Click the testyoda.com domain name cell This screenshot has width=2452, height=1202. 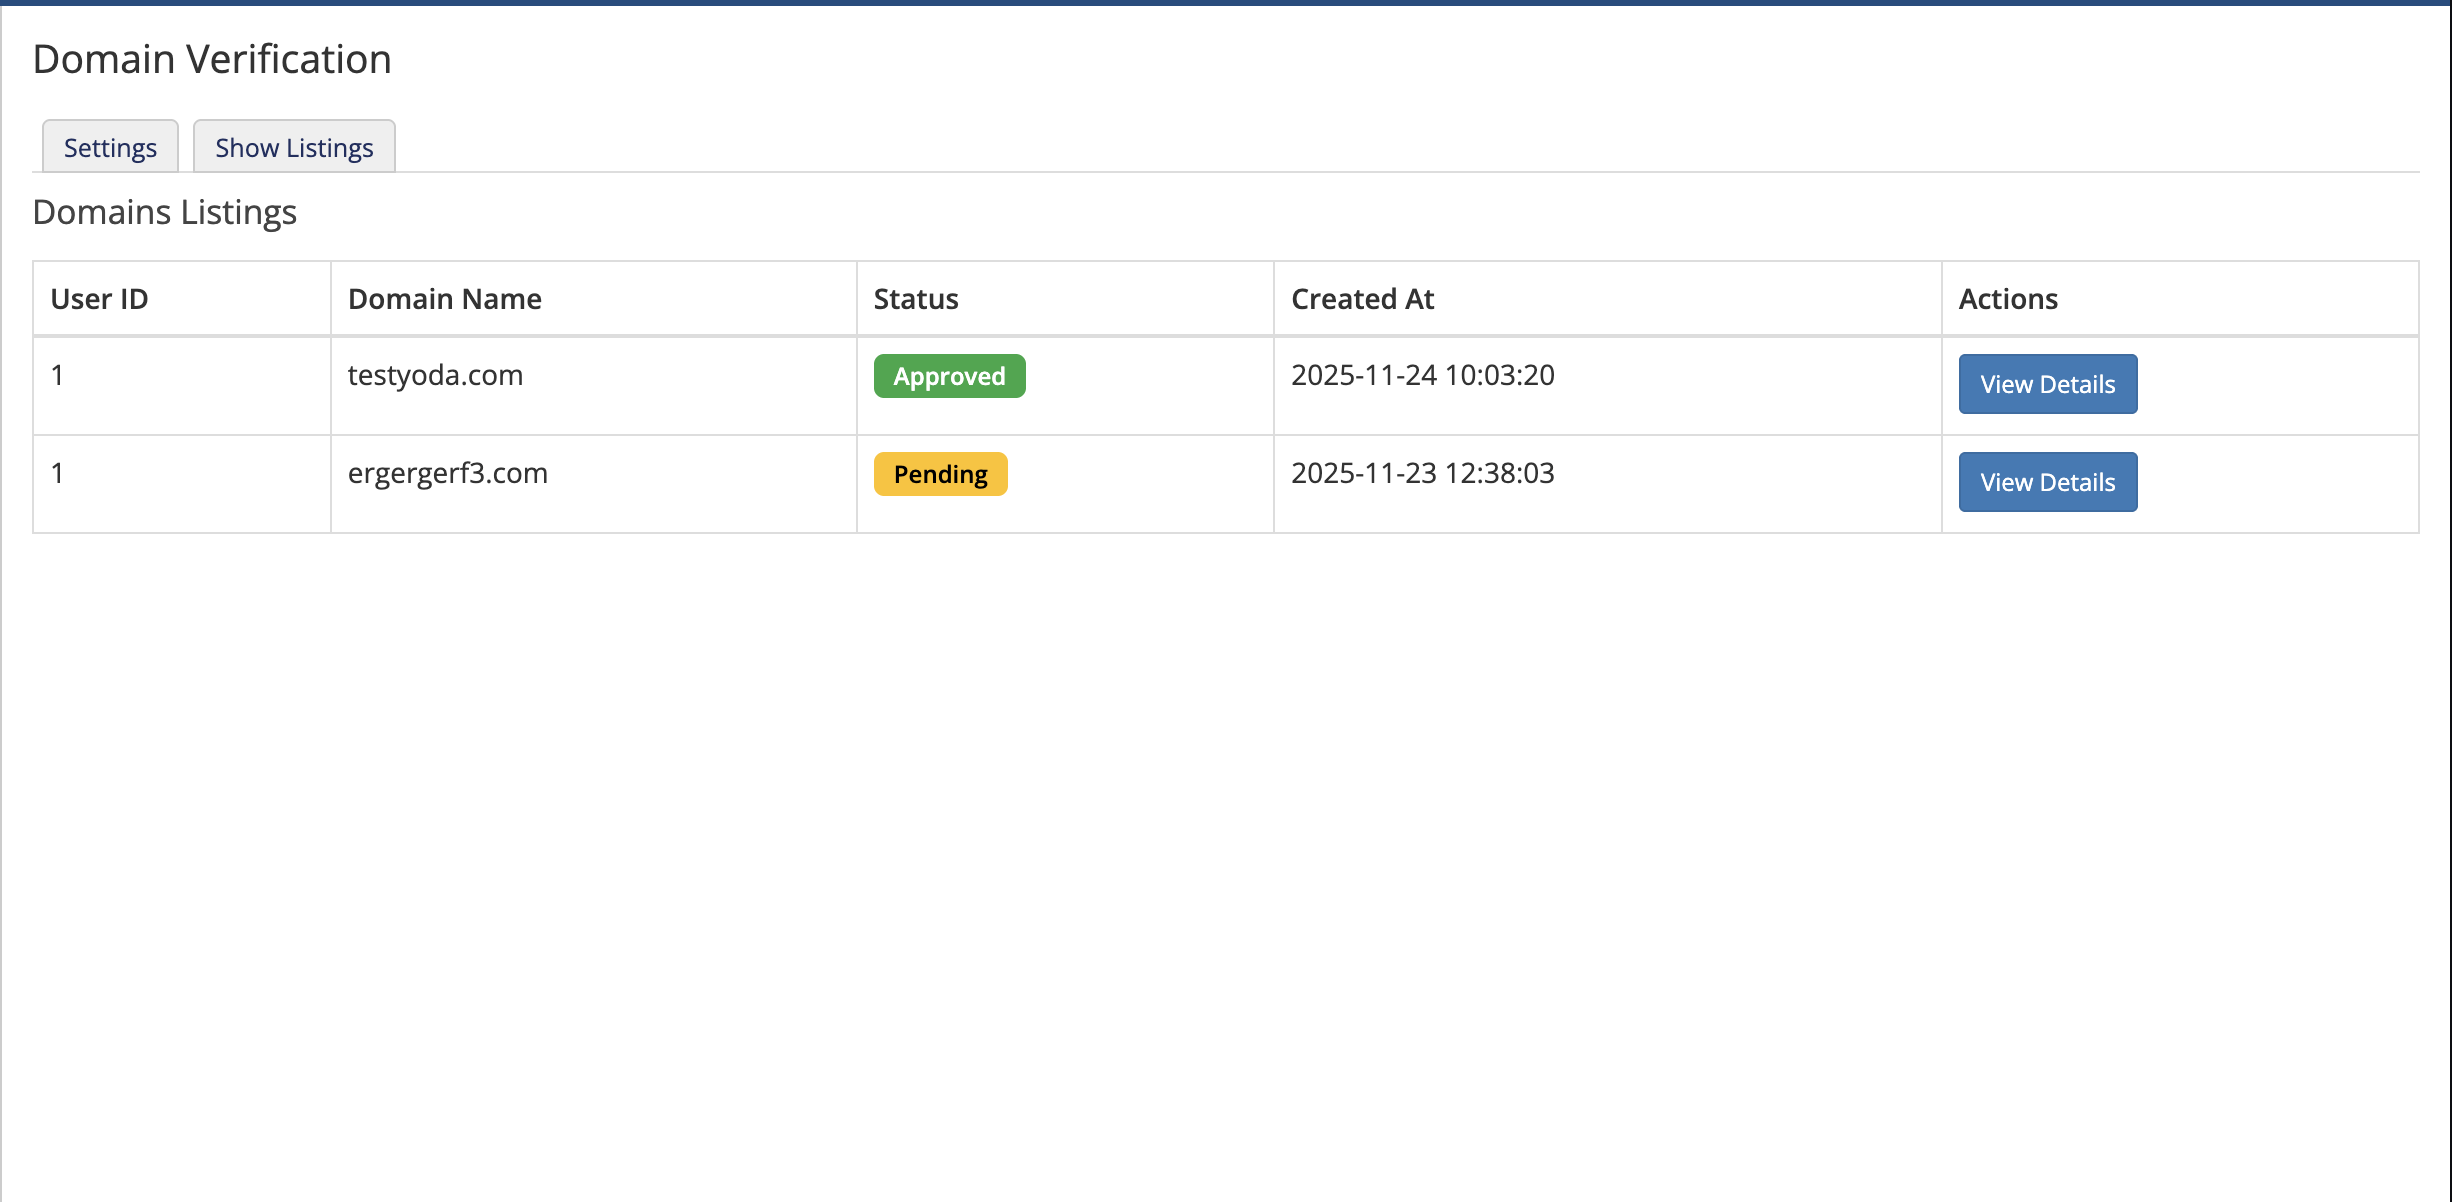pyautogui.click(x=435, y=375)
